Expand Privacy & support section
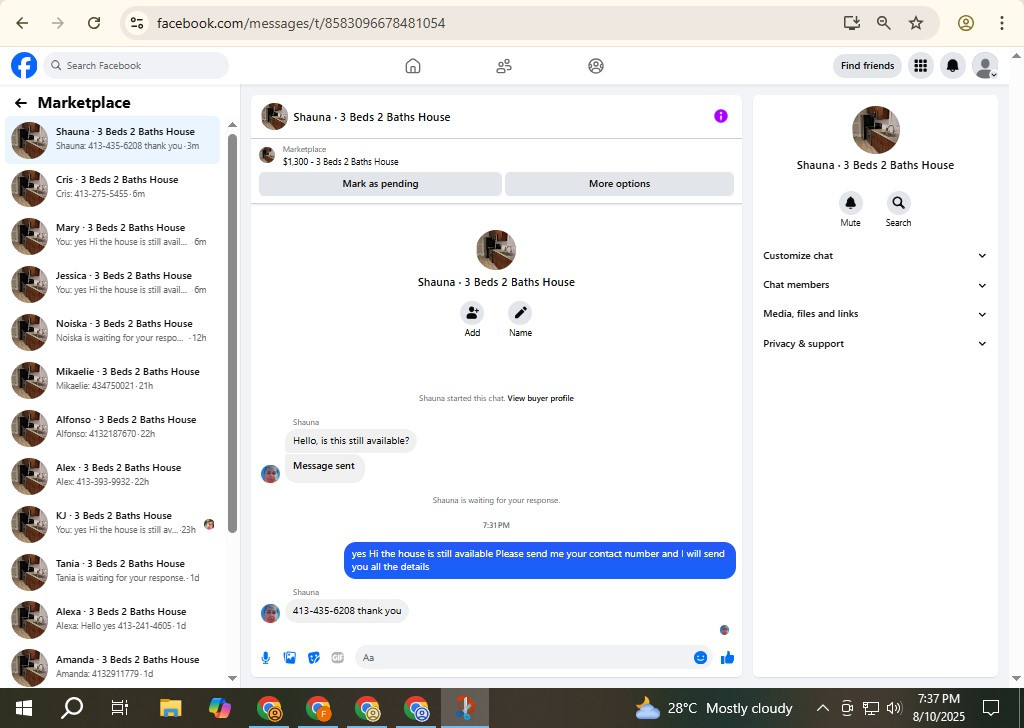Screen dimensions: 1024x728 [x=875, y=343]
